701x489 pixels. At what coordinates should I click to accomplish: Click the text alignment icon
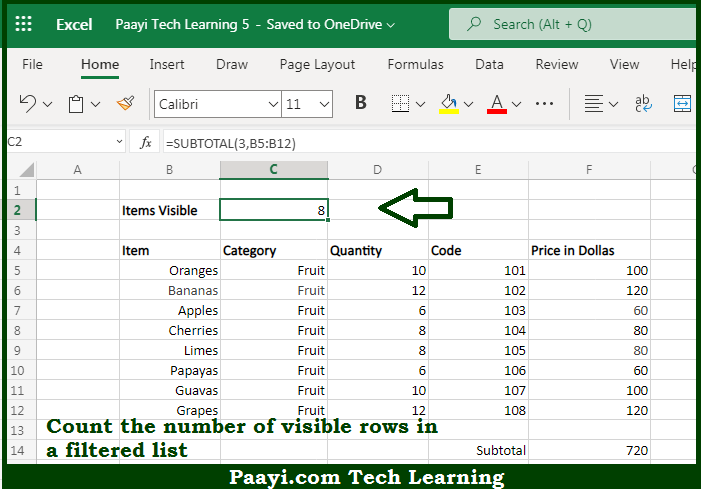click(x=594, y=104)
